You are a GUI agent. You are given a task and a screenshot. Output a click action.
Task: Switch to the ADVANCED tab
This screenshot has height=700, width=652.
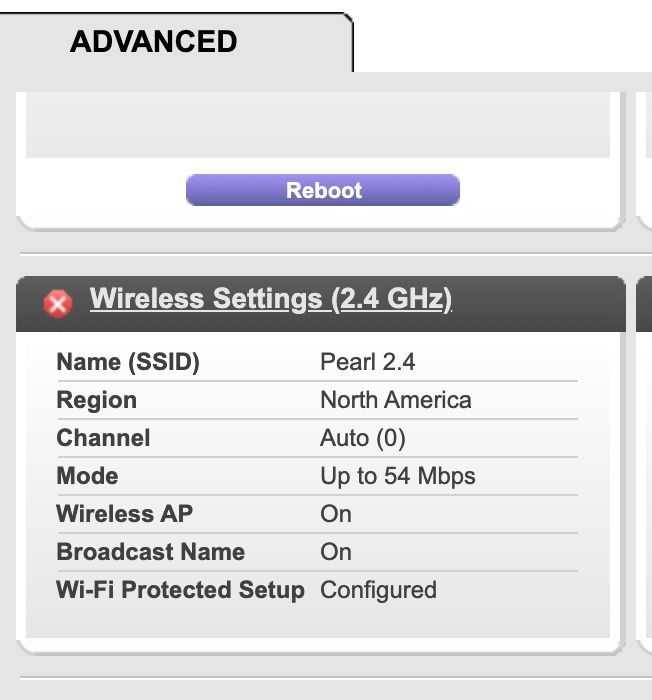[154, 42]
